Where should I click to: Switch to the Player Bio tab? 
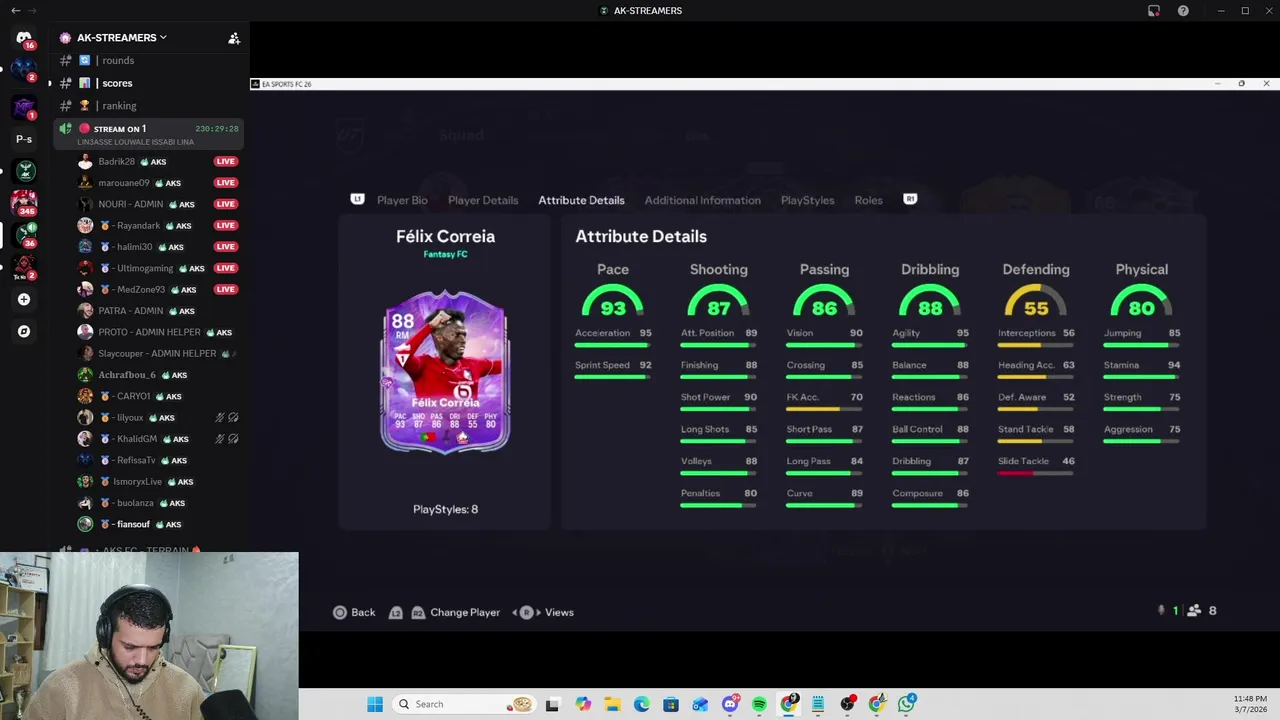(x=402, y=200)
